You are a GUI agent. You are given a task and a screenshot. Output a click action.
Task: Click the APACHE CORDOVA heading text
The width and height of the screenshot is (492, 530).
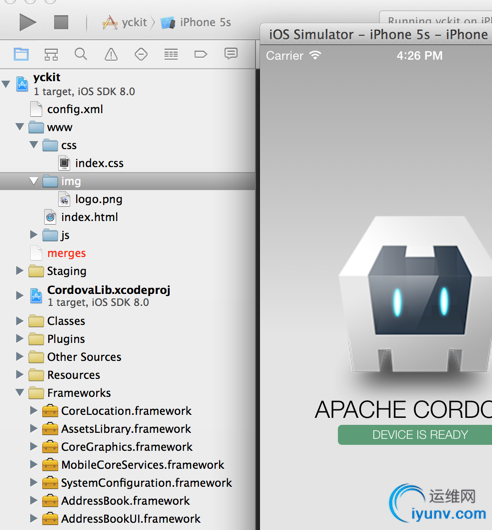[x=403, y=409]
